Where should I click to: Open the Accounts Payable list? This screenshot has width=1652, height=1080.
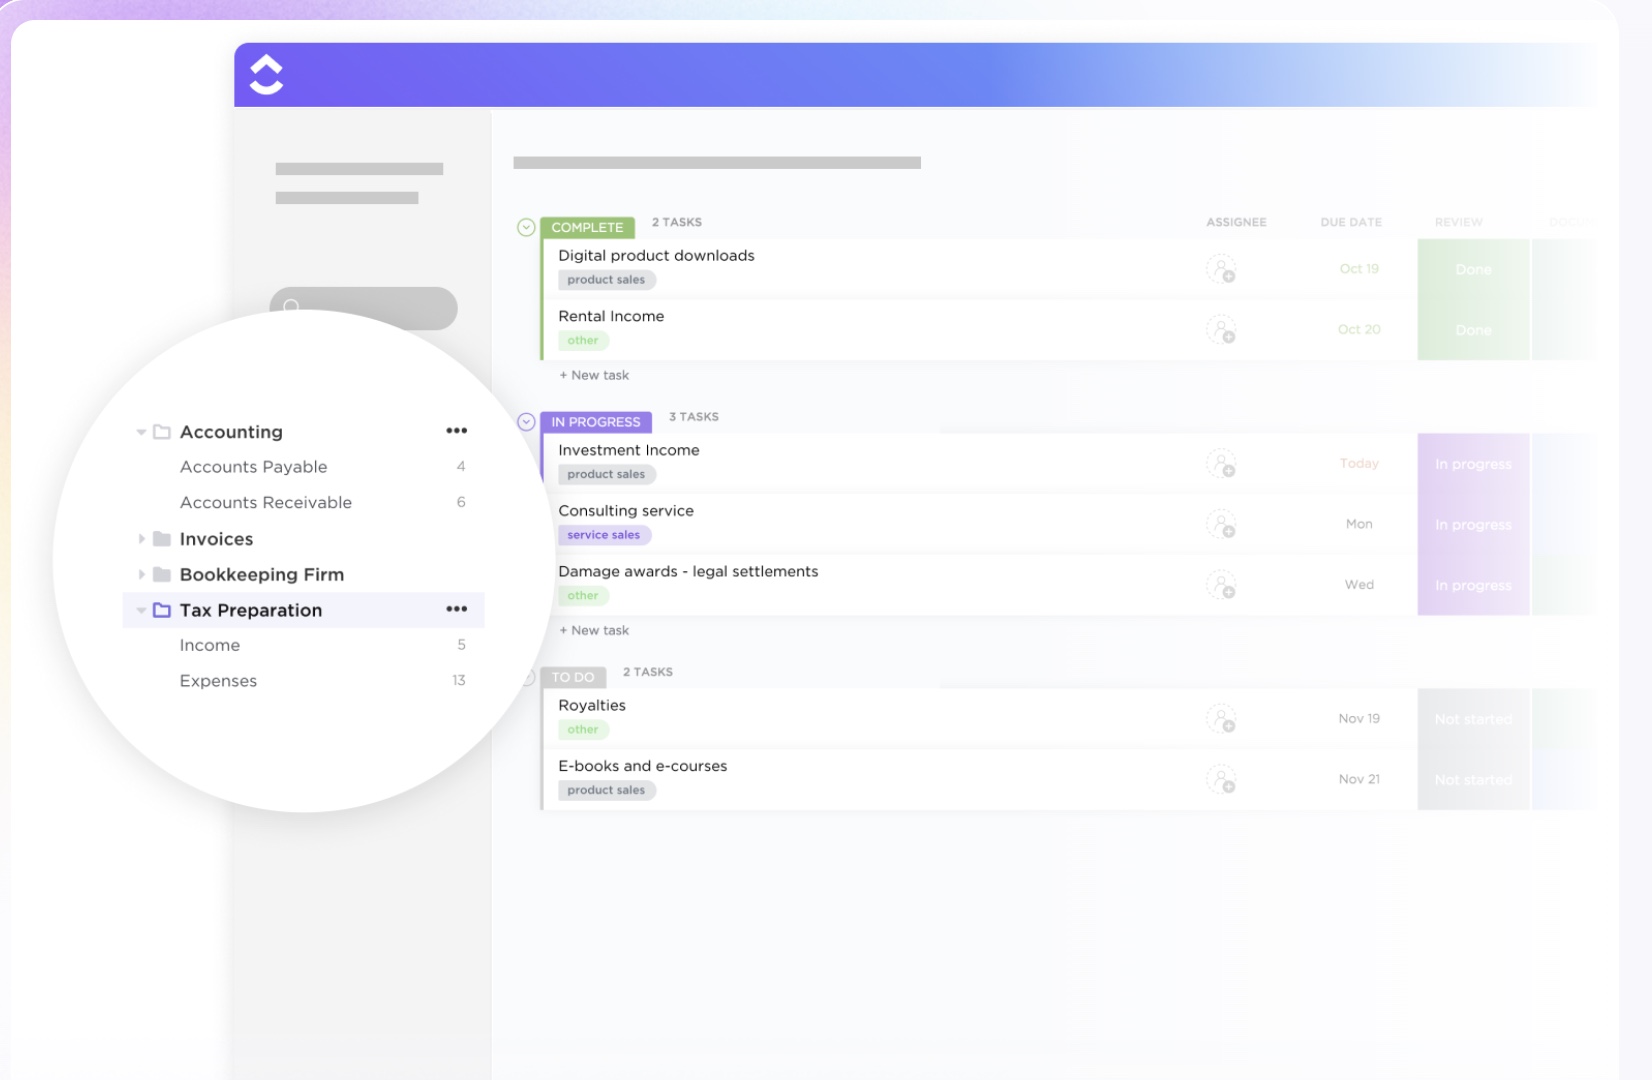pos(253,467)
